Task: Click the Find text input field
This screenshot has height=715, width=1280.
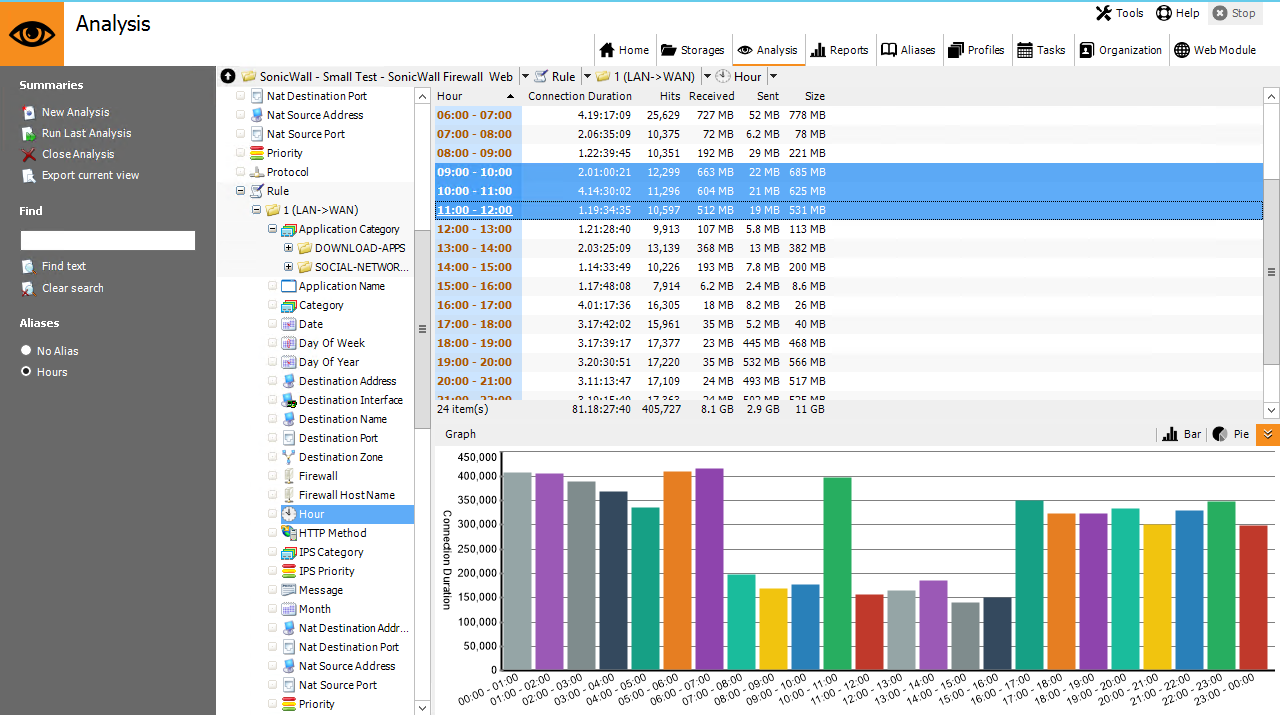Action: point(108,240)
